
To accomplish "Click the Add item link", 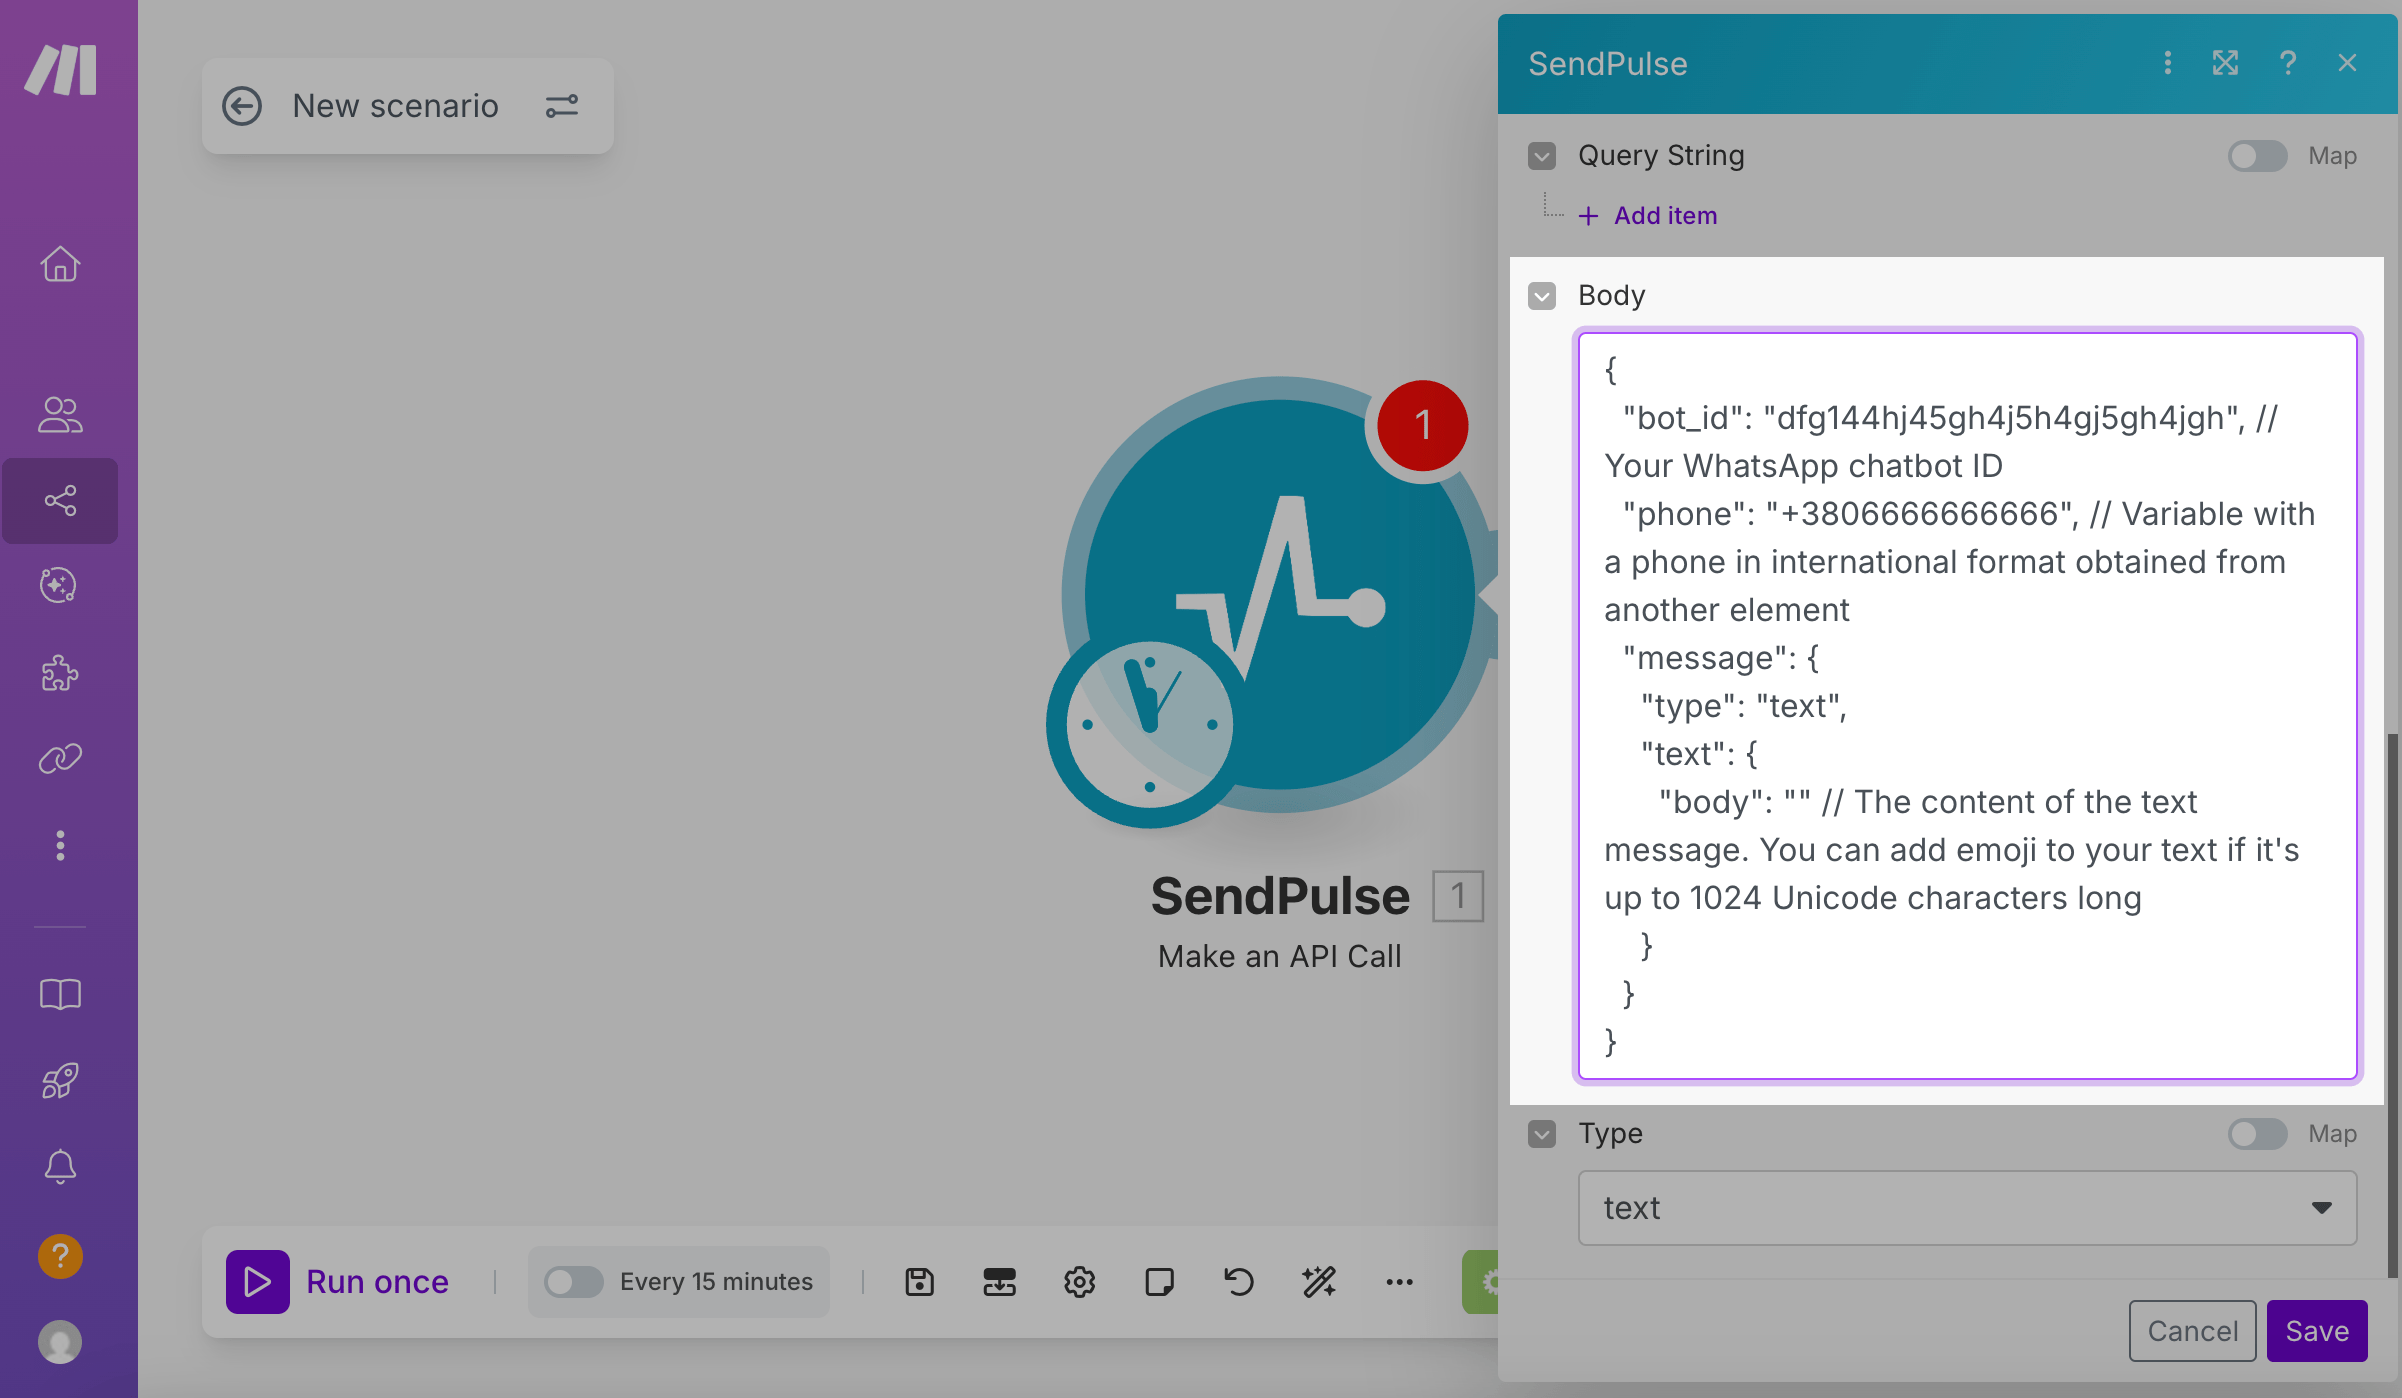I will coord(1664,216).
